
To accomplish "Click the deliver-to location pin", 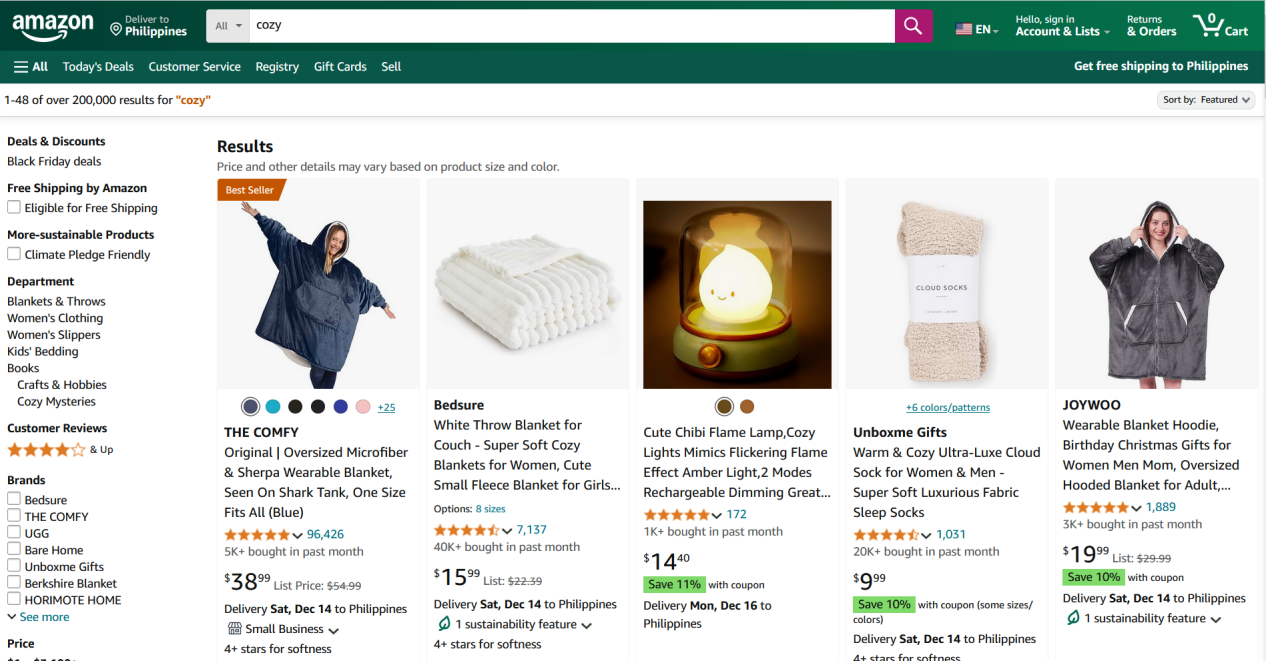I will [116, 26].
